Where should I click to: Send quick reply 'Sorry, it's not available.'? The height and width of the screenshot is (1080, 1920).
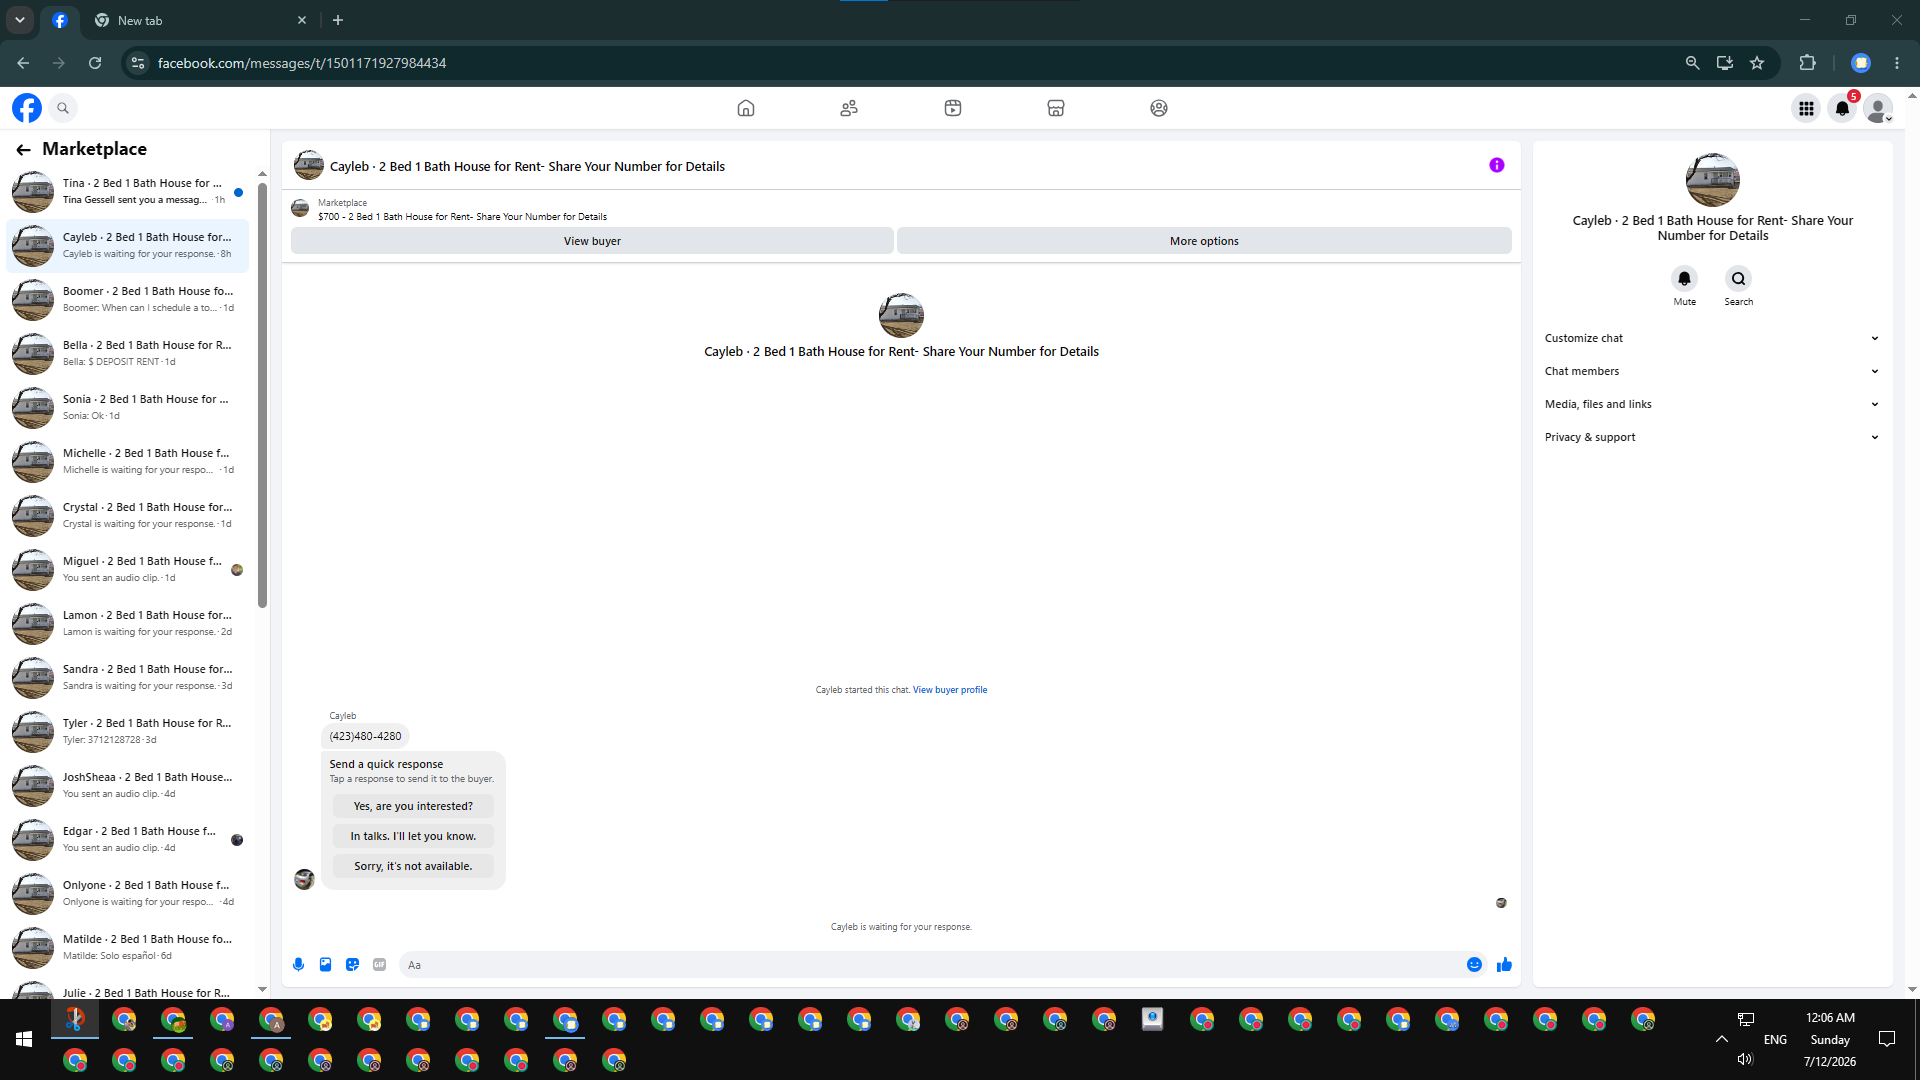pyautogui.click(x=413, y=866)
